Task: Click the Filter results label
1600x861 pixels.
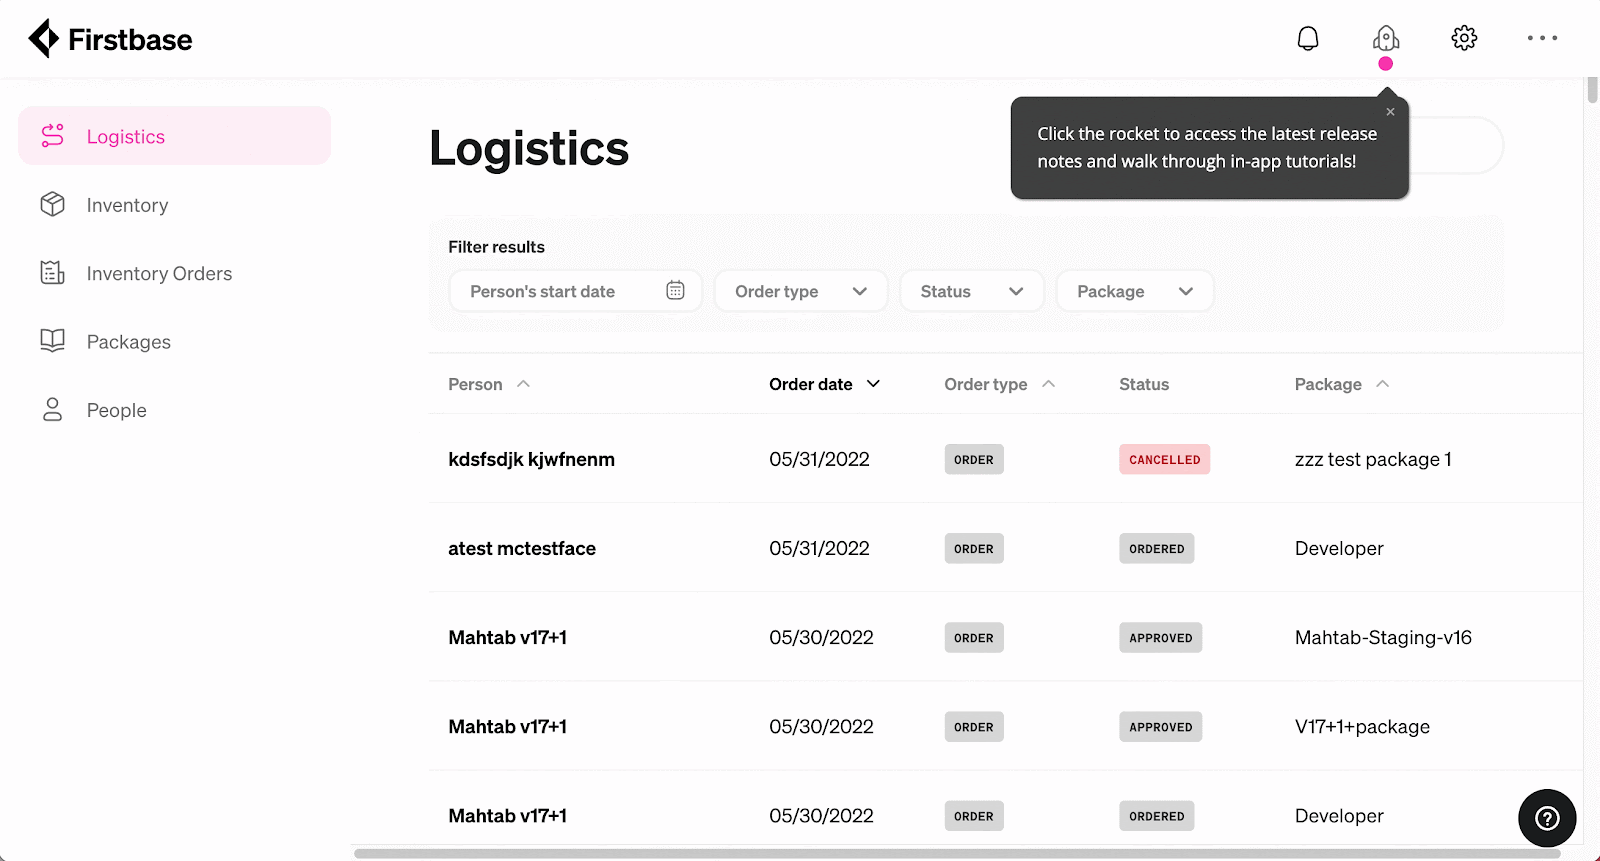Action: [x=496, y=246]
